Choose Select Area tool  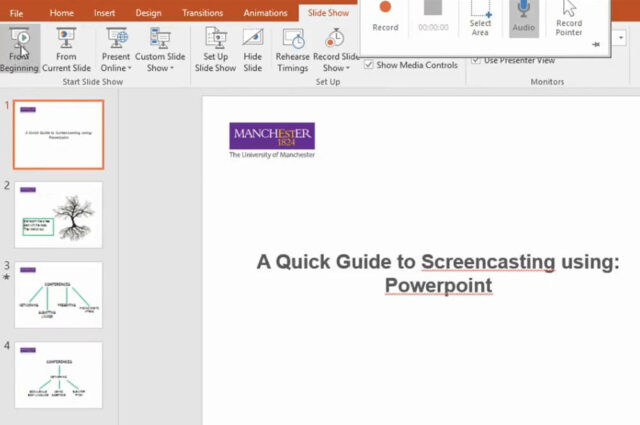[480, 18]
